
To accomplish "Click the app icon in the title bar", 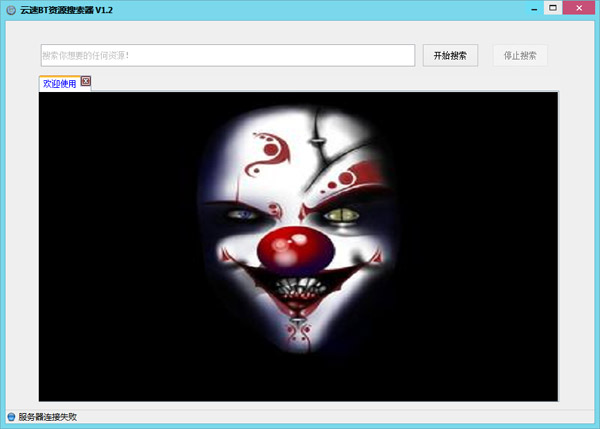I will [x=11, y=9].
